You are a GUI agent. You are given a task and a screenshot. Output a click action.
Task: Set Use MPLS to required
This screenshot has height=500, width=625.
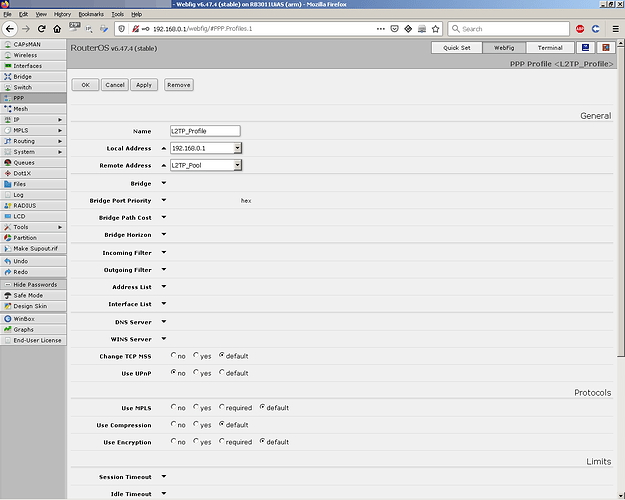coord(222,407)
